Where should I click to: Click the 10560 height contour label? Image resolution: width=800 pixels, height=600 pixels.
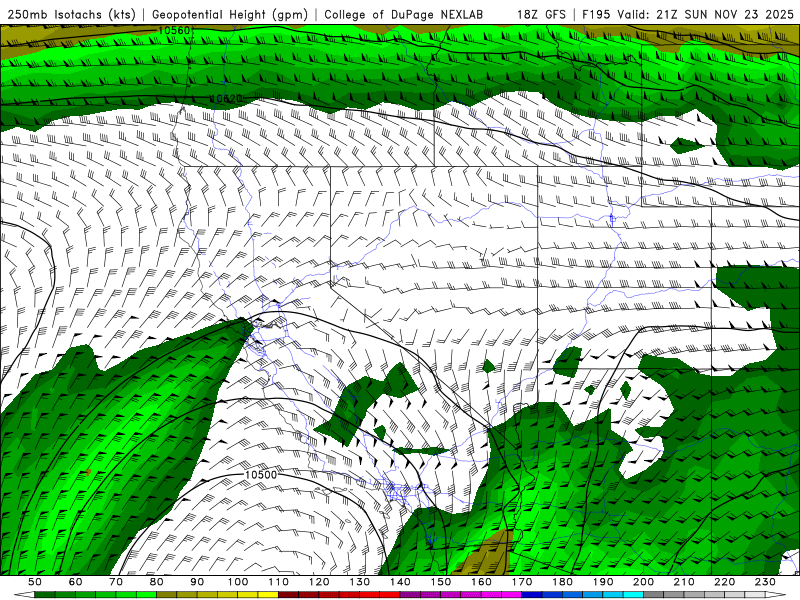coord(174,31)
